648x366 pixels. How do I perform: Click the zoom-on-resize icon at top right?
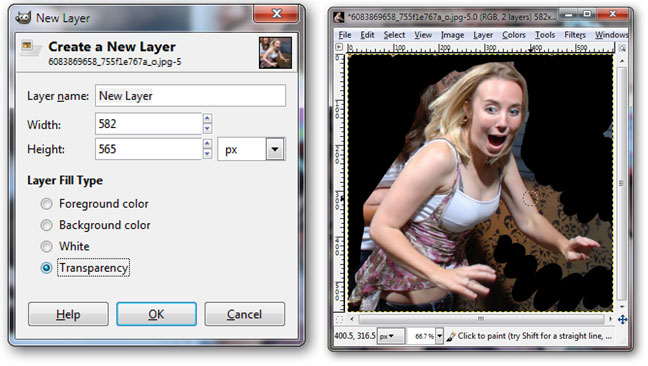622,48
